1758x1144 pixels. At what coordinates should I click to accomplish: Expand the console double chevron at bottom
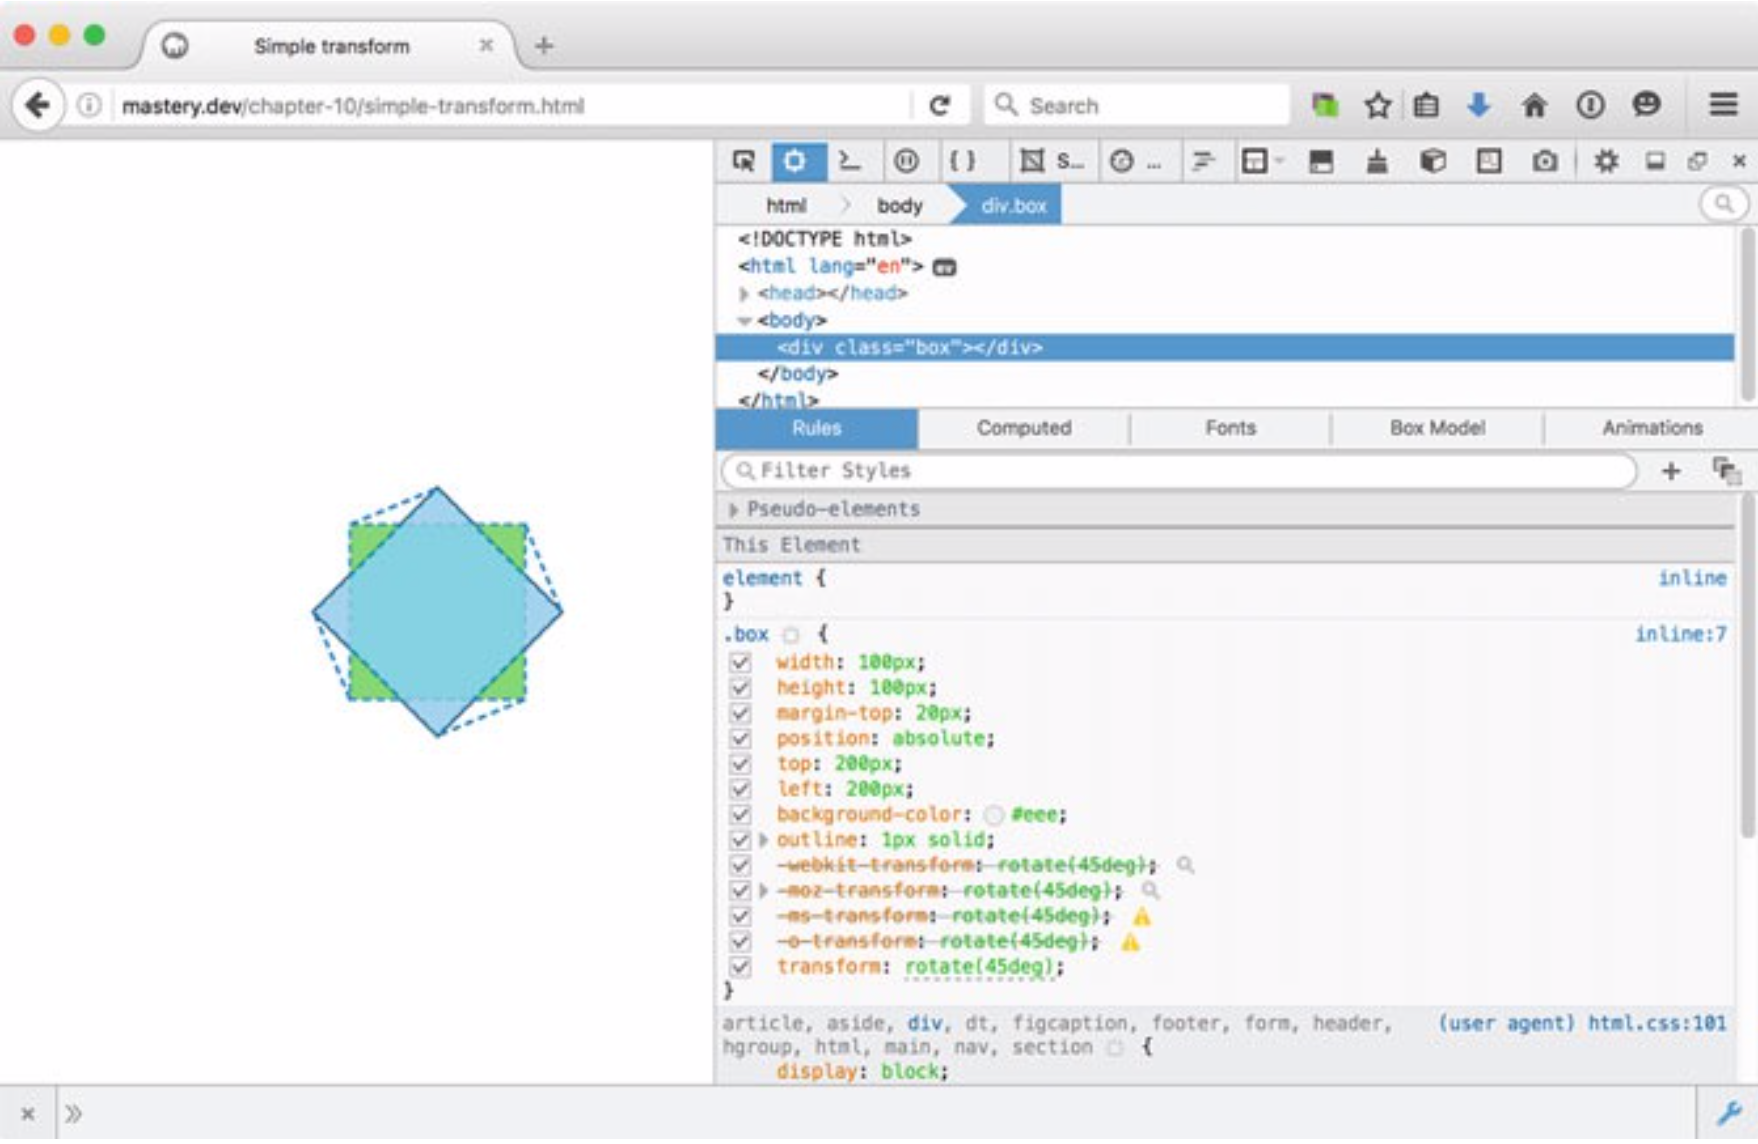73,1113
